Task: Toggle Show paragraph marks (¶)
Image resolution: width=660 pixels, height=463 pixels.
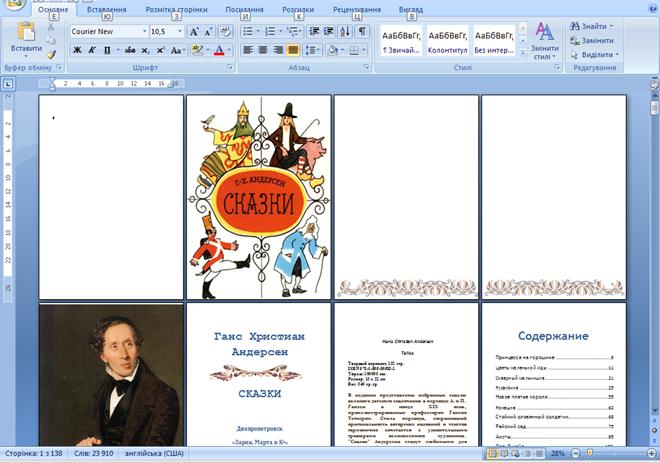Action: click(x=362, y=32)
